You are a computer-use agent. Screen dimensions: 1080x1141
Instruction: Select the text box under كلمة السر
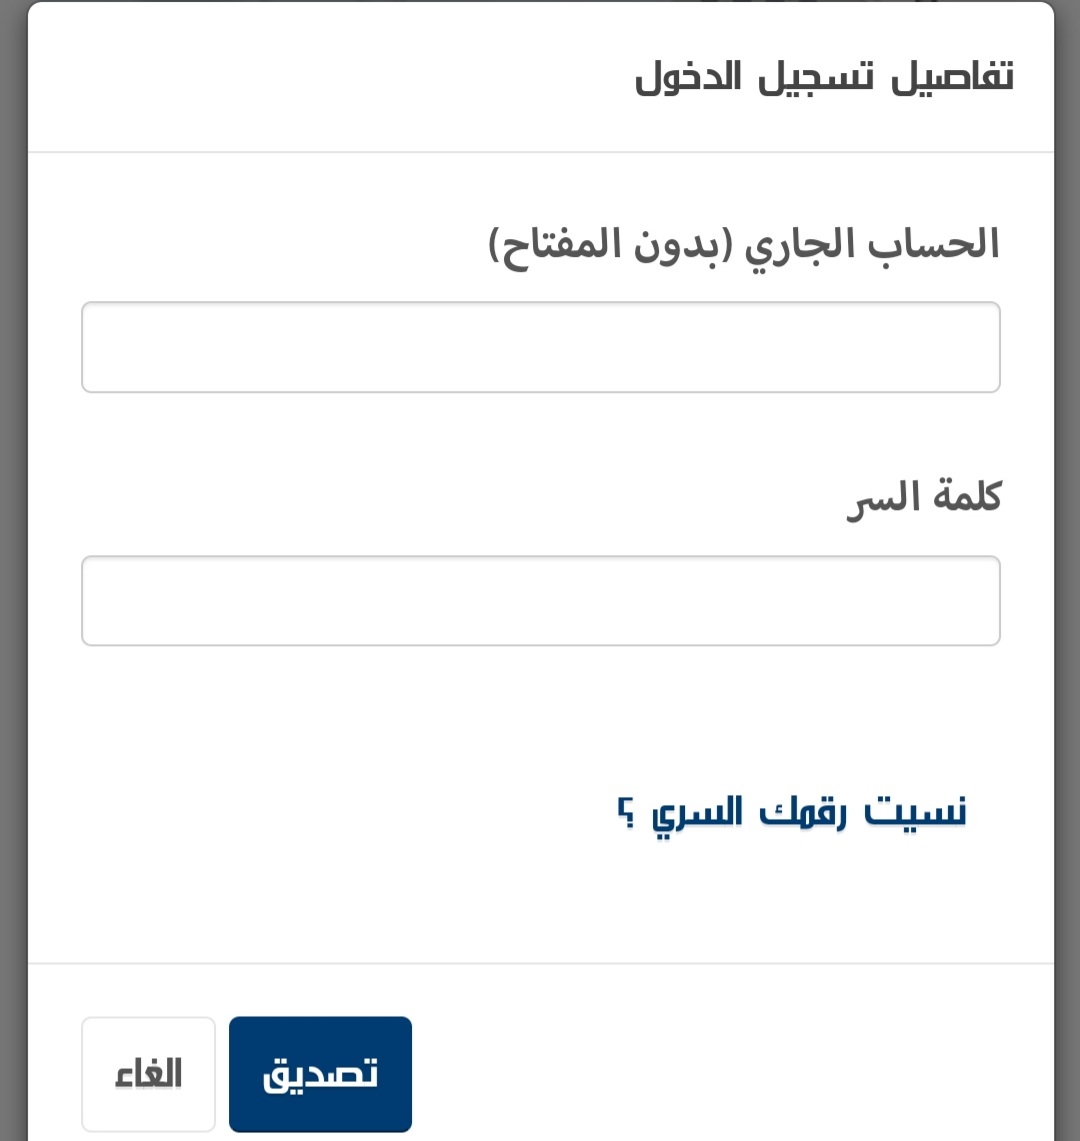pyautogui.click(x=540, y=601)
